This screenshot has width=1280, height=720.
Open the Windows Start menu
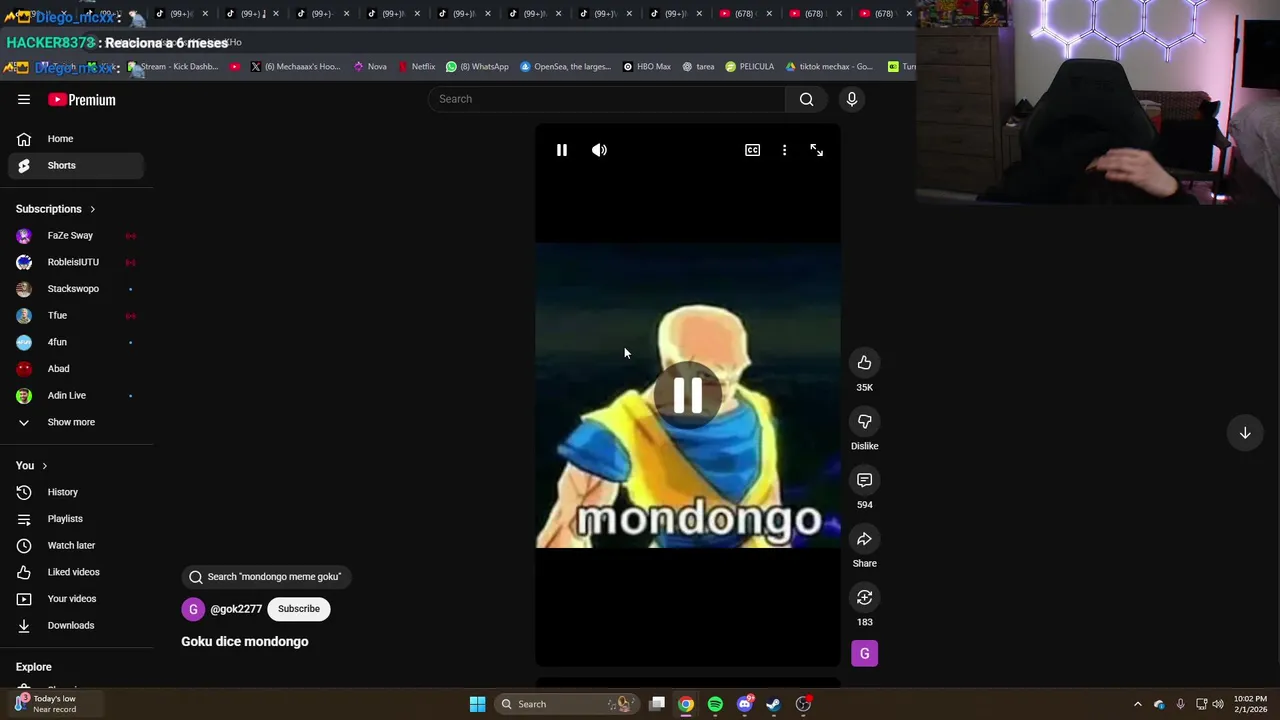[478, 704]
